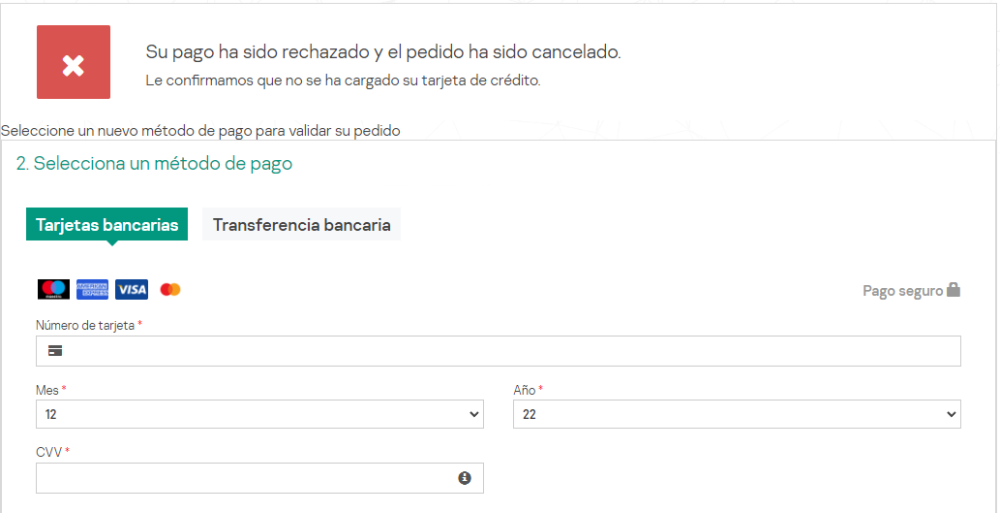Screen dimensions: 1000x513
Task: Click the Pago seguro text
Action: click(902, 291)
